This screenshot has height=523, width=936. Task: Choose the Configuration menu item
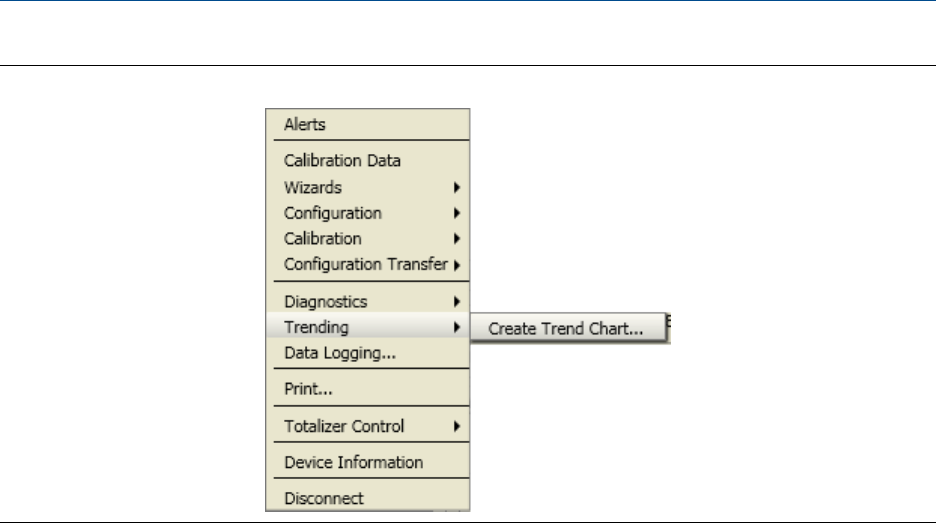tap(333, 213)
